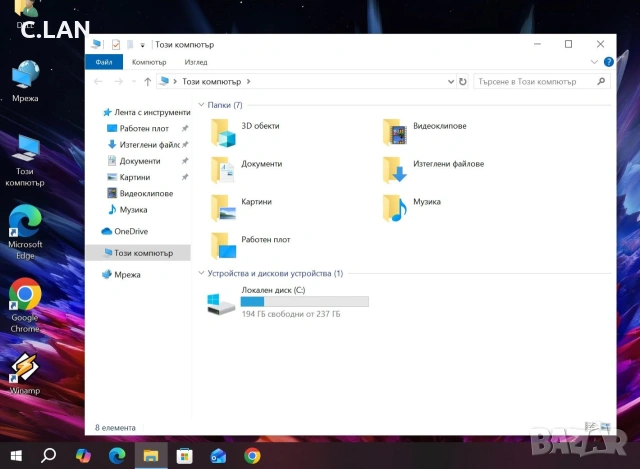Launch Winamp from the desktop

click(25, 373)
